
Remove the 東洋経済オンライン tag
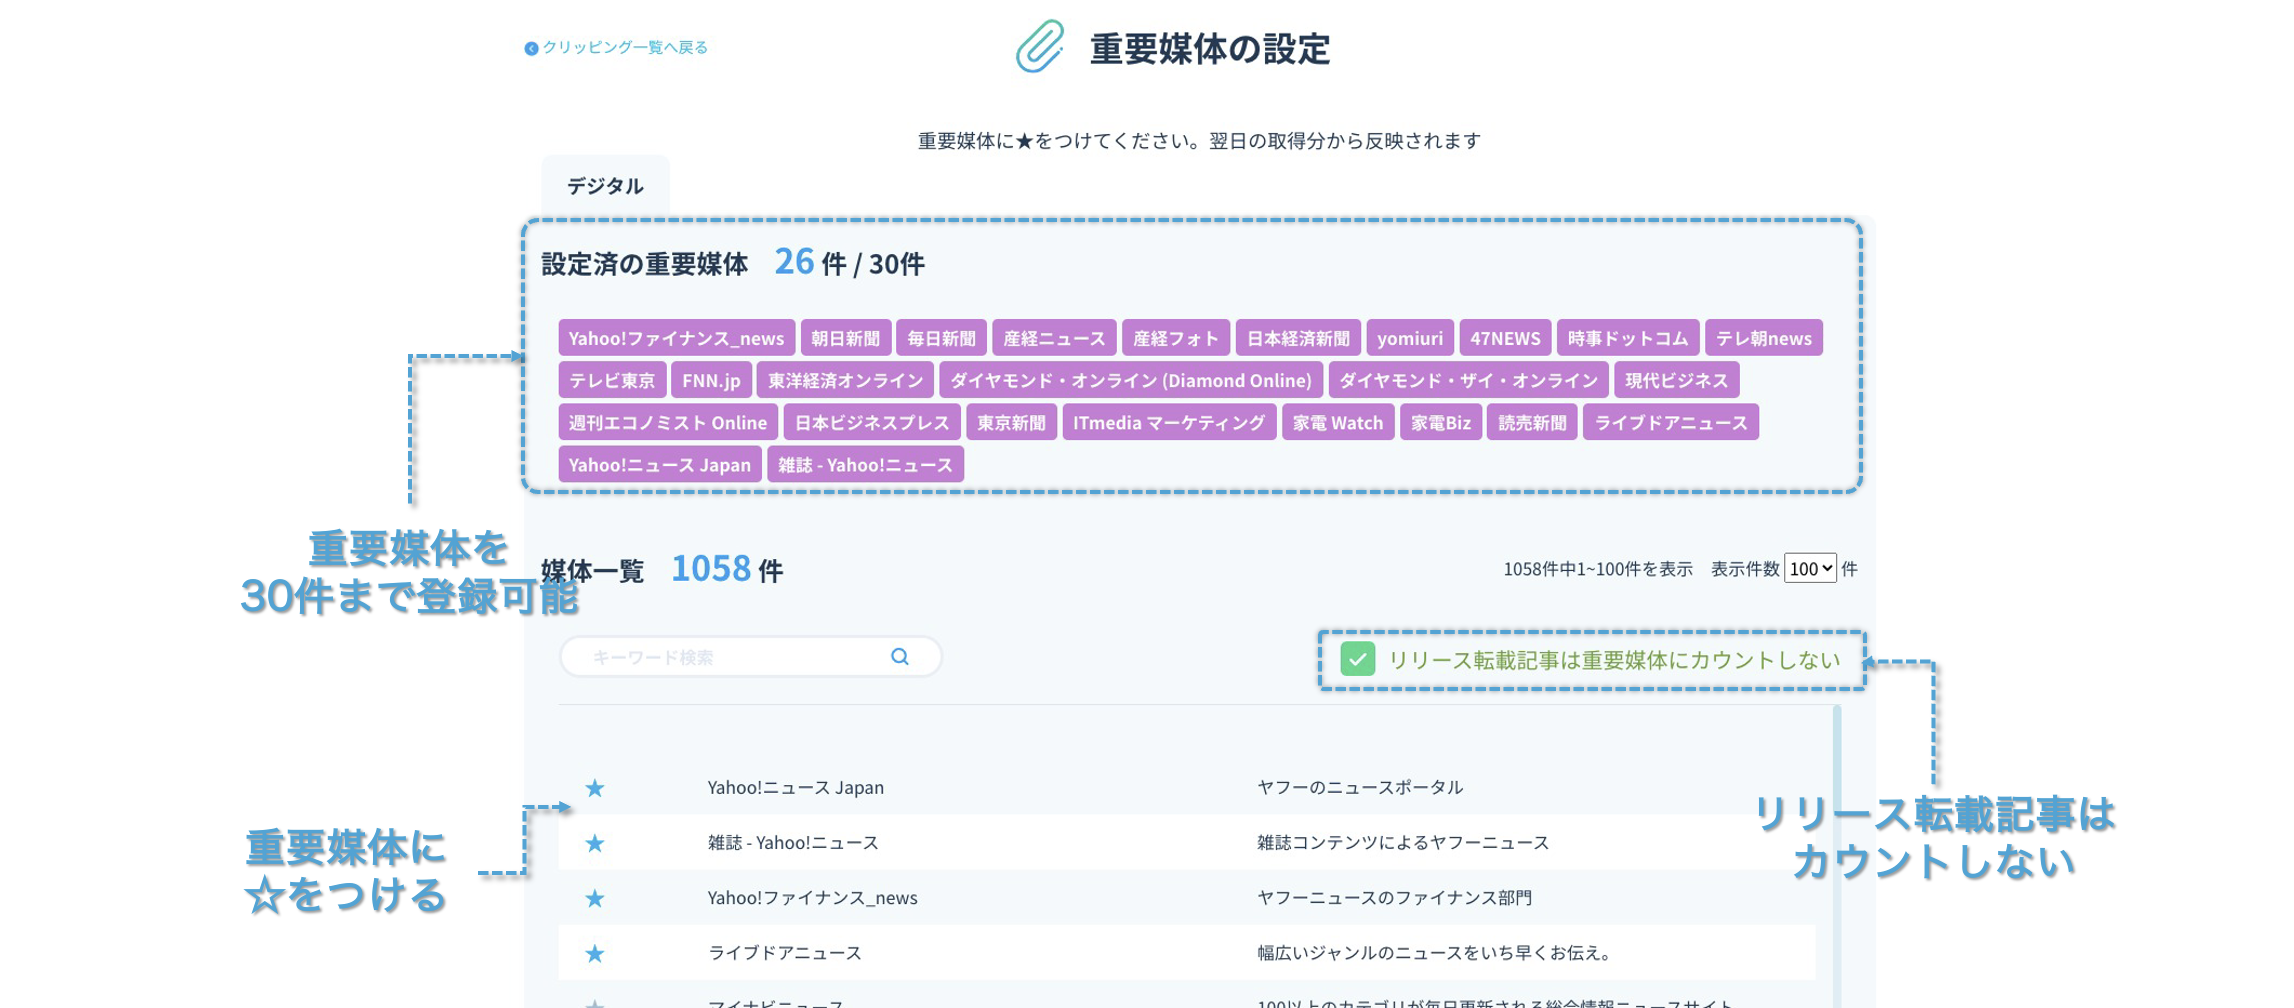coord(845,380)
